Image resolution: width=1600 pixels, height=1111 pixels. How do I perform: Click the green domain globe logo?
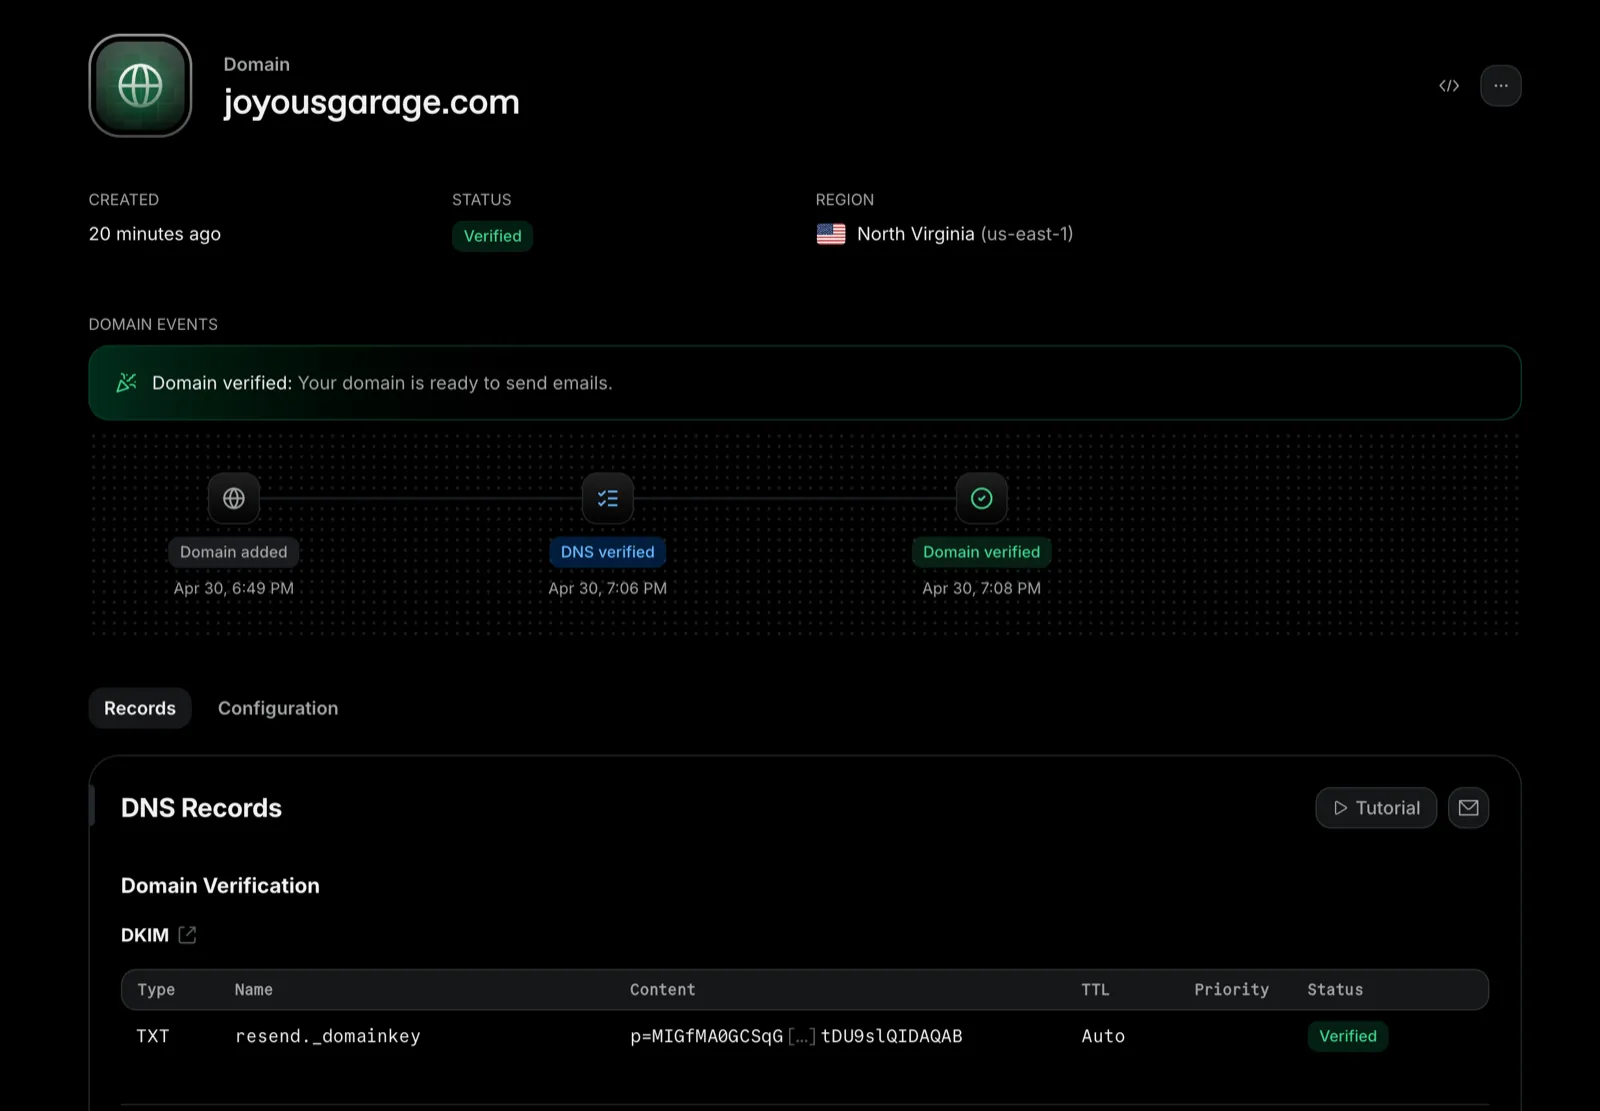click(x=140, y=86)
